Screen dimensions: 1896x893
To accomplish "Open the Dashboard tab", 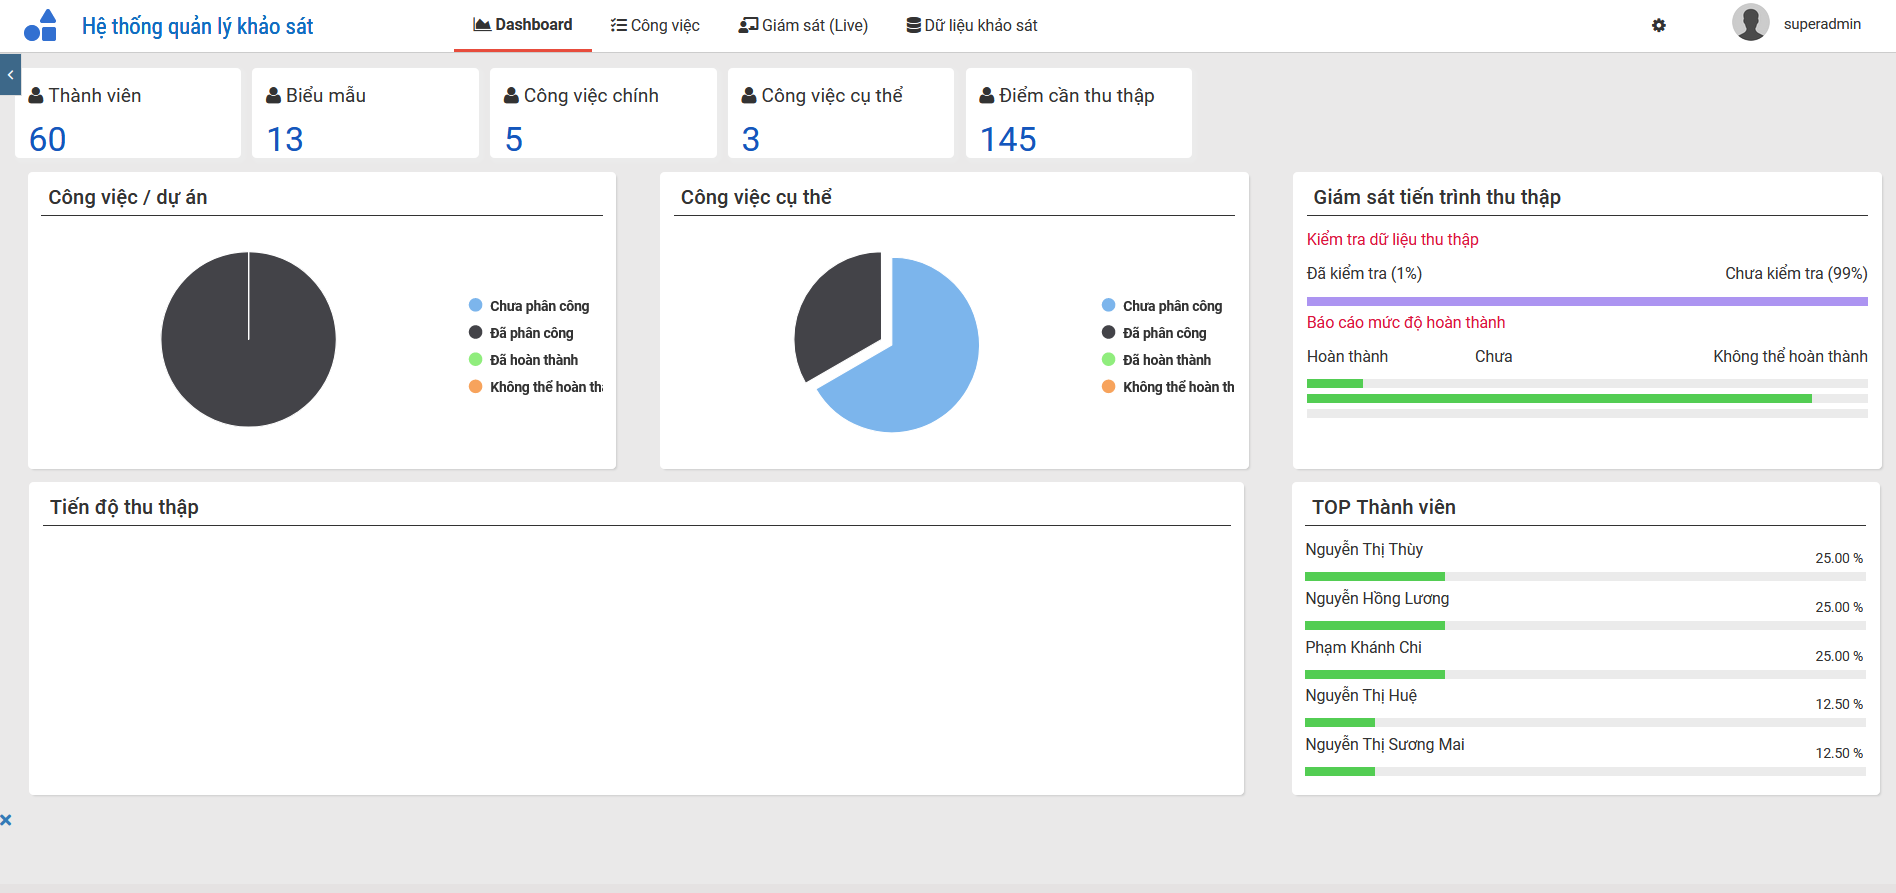I will point(523,25).
